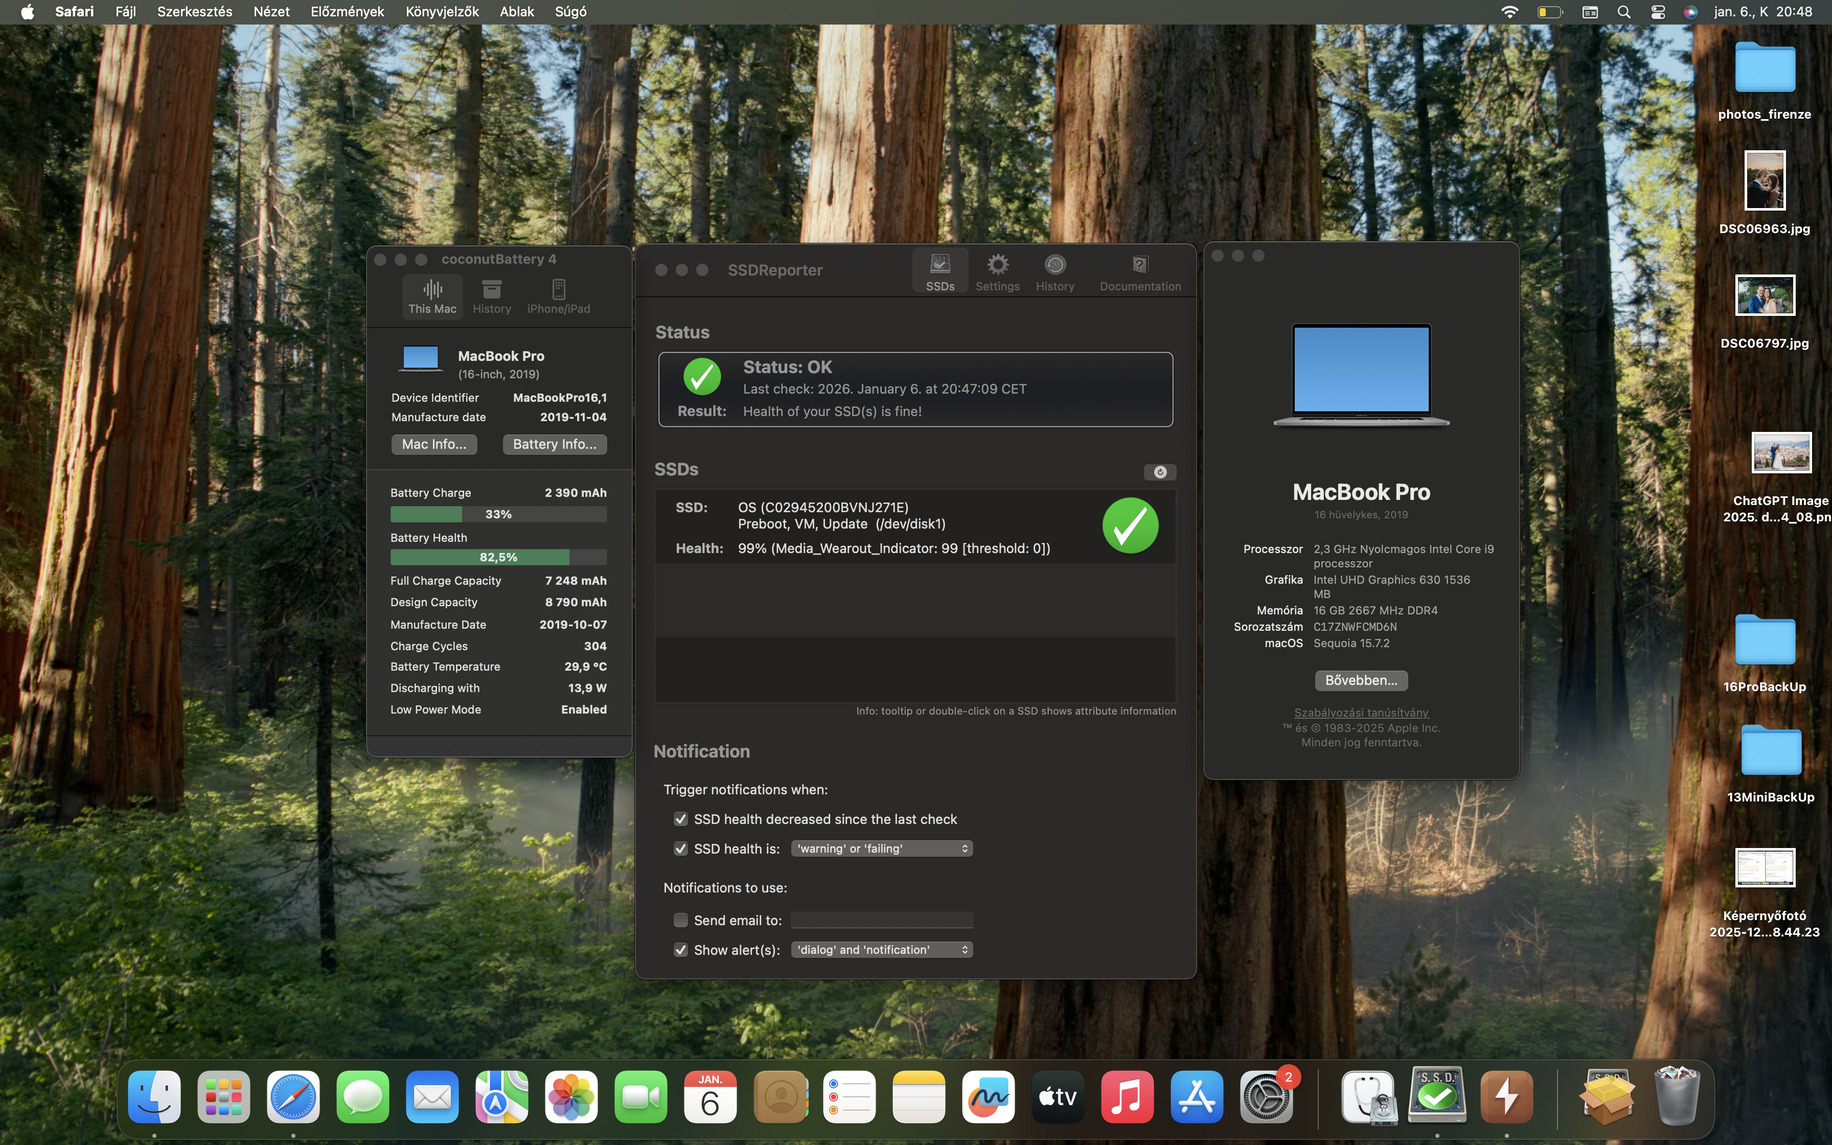Image resolution: width=1832 pixels, height=1145 pixels.
Task: Open the Előzmények menu
Action: [347, 12]
